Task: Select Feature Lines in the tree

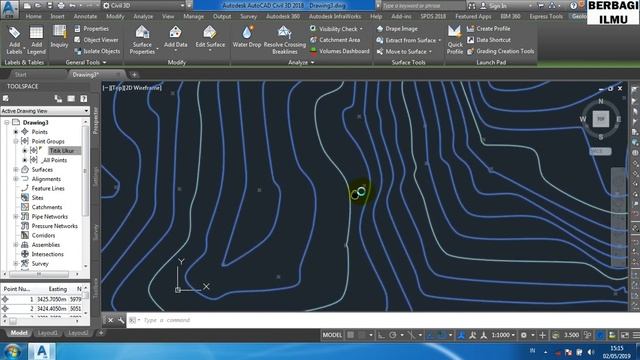Action: [48, 188]
